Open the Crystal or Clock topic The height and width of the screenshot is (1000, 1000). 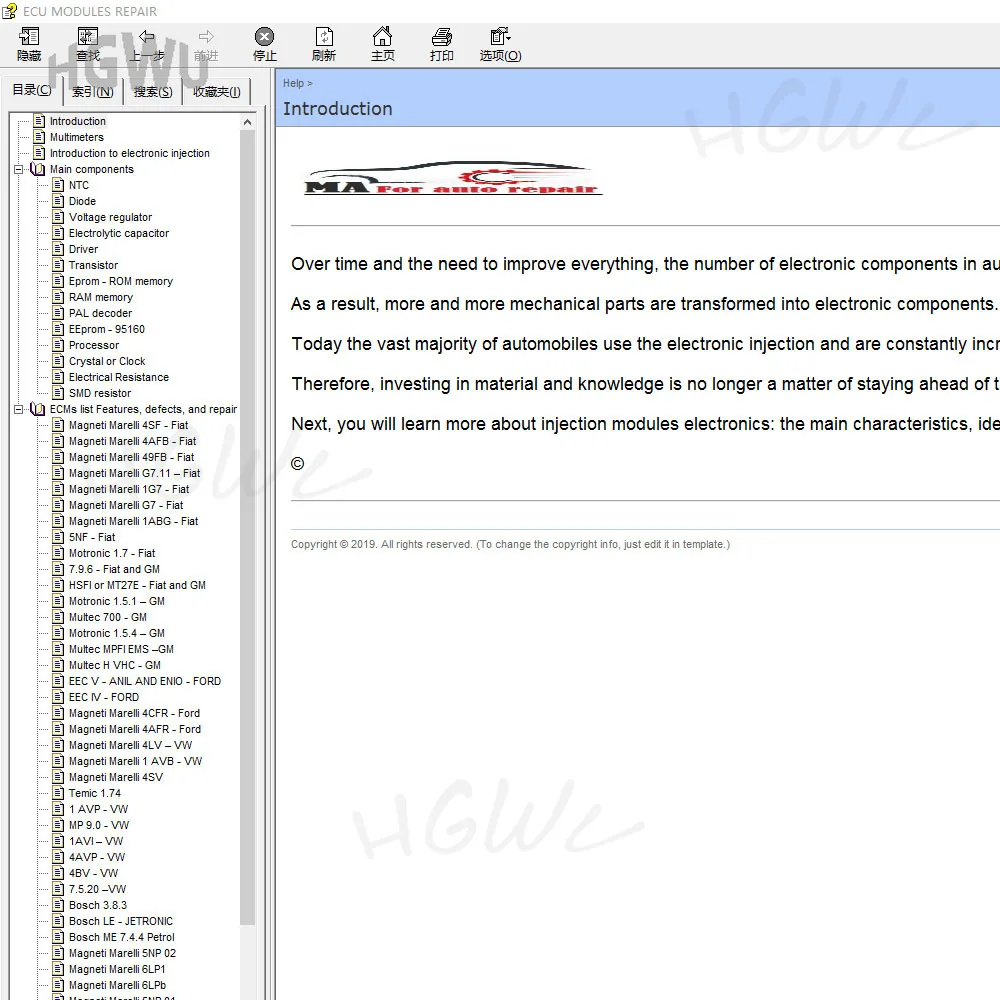click(107, 361)
